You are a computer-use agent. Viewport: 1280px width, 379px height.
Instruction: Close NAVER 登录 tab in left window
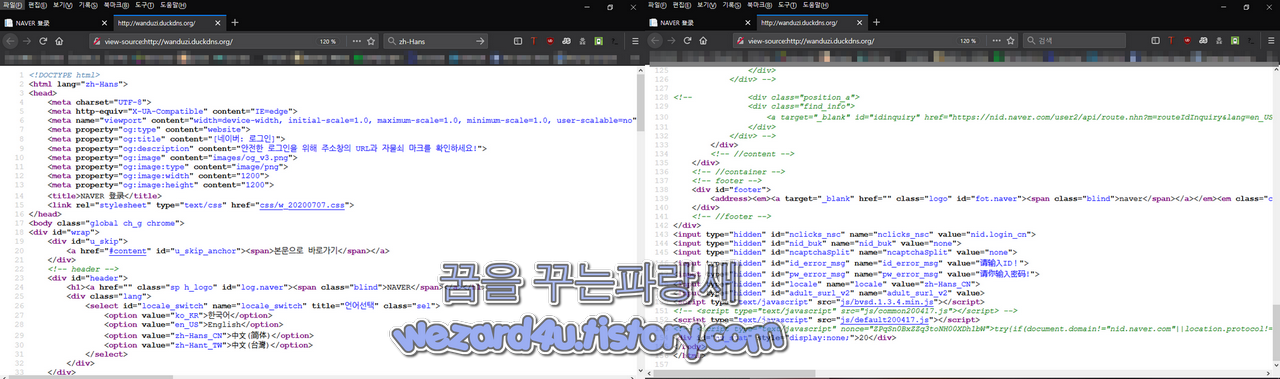pos(103,22)
